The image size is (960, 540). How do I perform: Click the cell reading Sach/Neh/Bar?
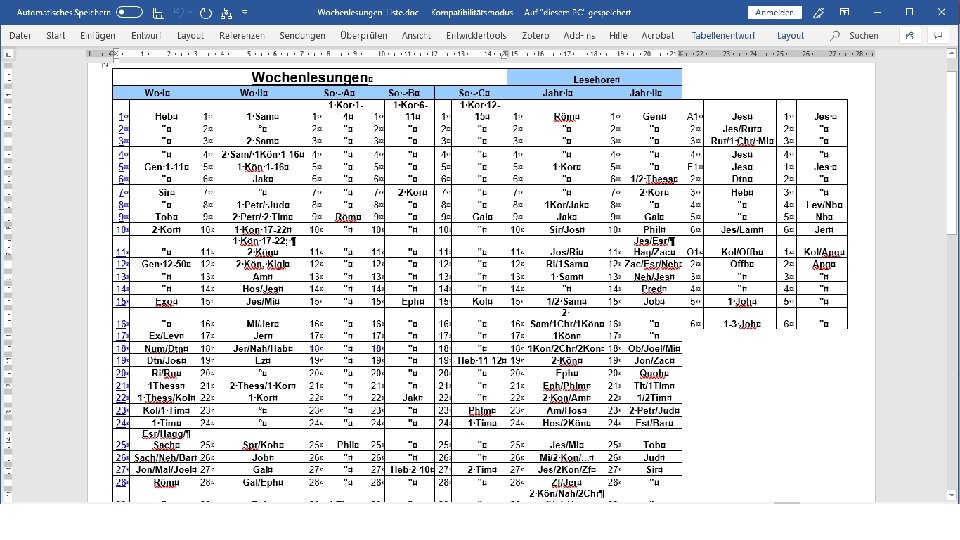[x=166, y=457]
